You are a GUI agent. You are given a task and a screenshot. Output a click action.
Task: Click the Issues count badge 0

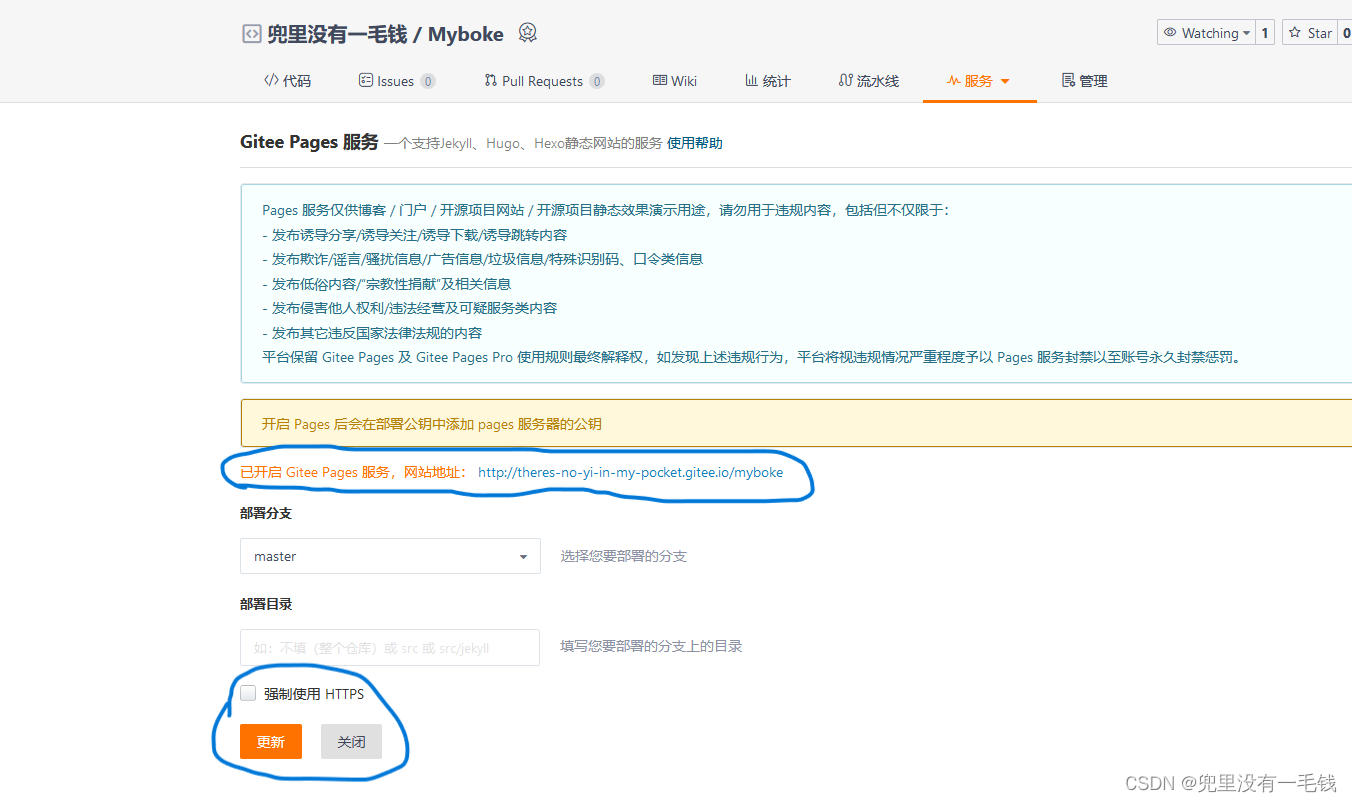point(428,82)
